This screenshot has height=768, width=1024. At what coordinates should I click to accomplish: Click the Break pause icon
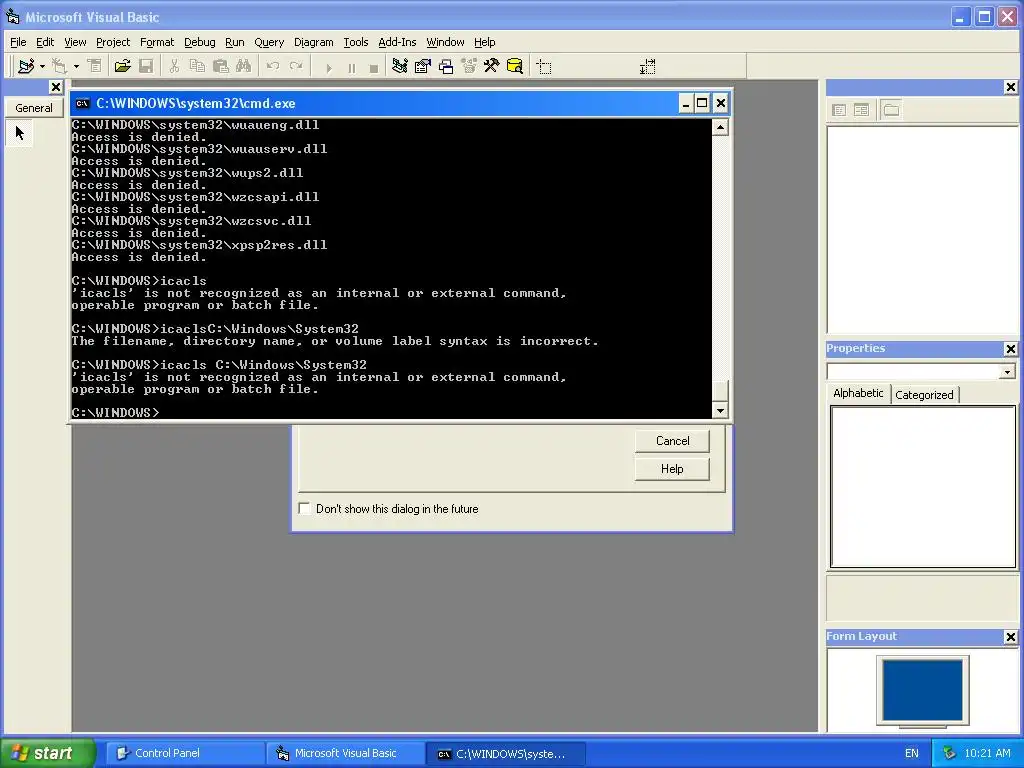(x=351, y=67)
